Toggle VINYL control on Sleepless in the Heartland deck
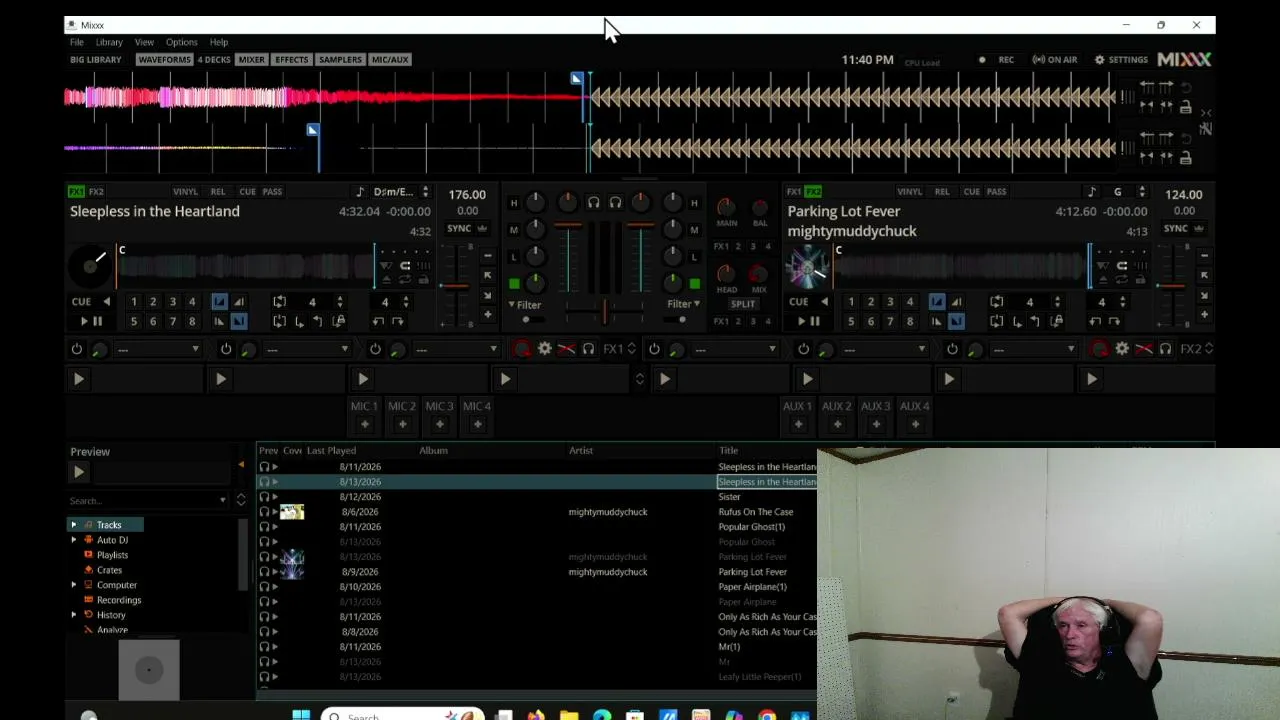Viewport: 1280px width, 720px height. click(x=185, y=191)
